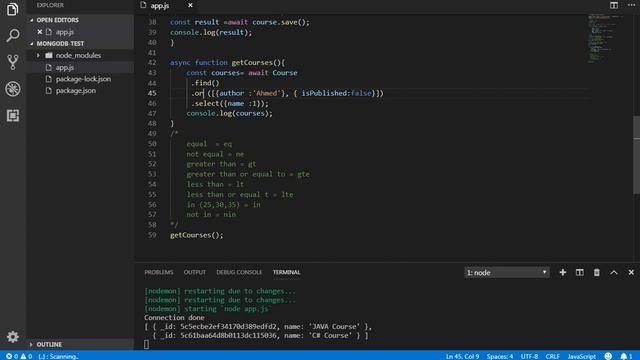This screenshot has width=640, height=360.
Task: Click the 'async function getCourses()' line
Action: click(228, 62)
